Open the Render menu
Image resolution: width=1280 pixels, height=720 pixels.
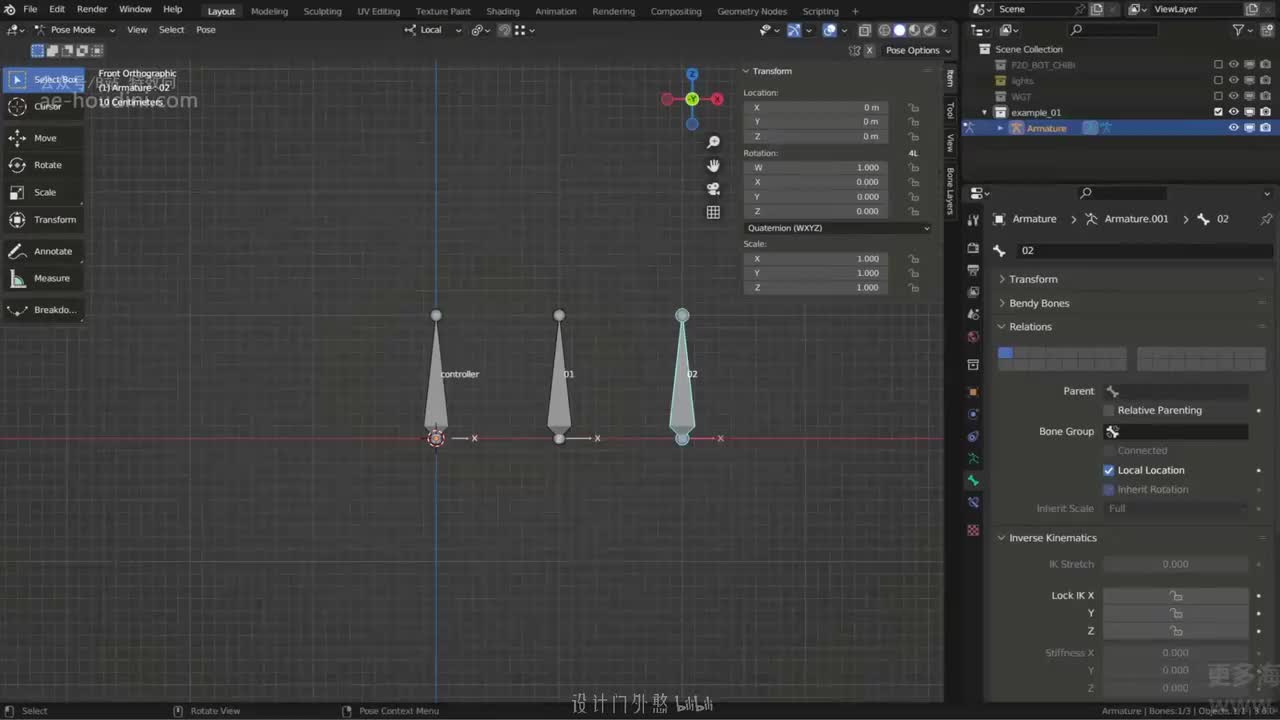point(92,9)
